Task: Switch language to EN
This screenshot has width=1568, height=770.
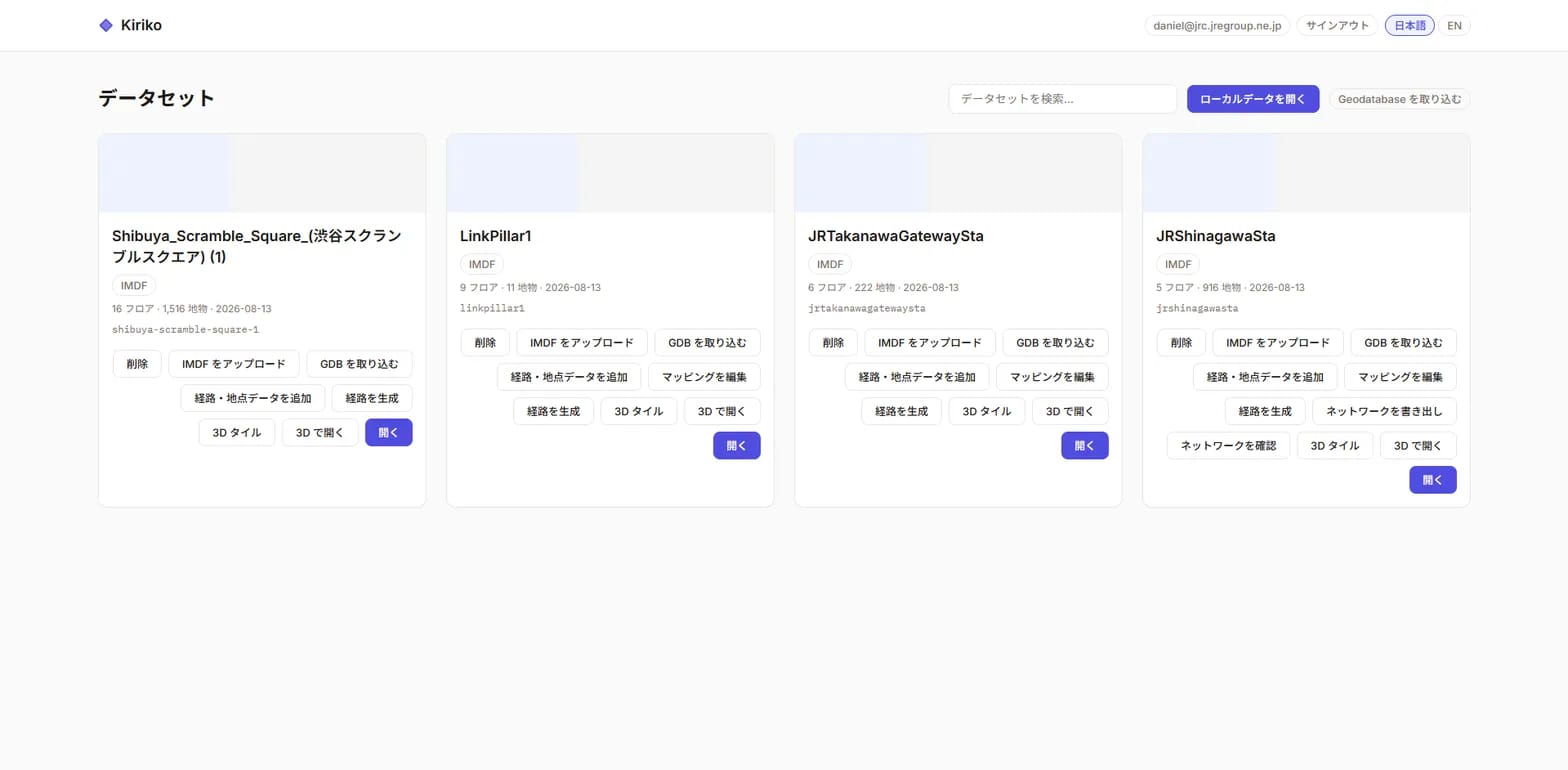Action: coord(1454,25)
